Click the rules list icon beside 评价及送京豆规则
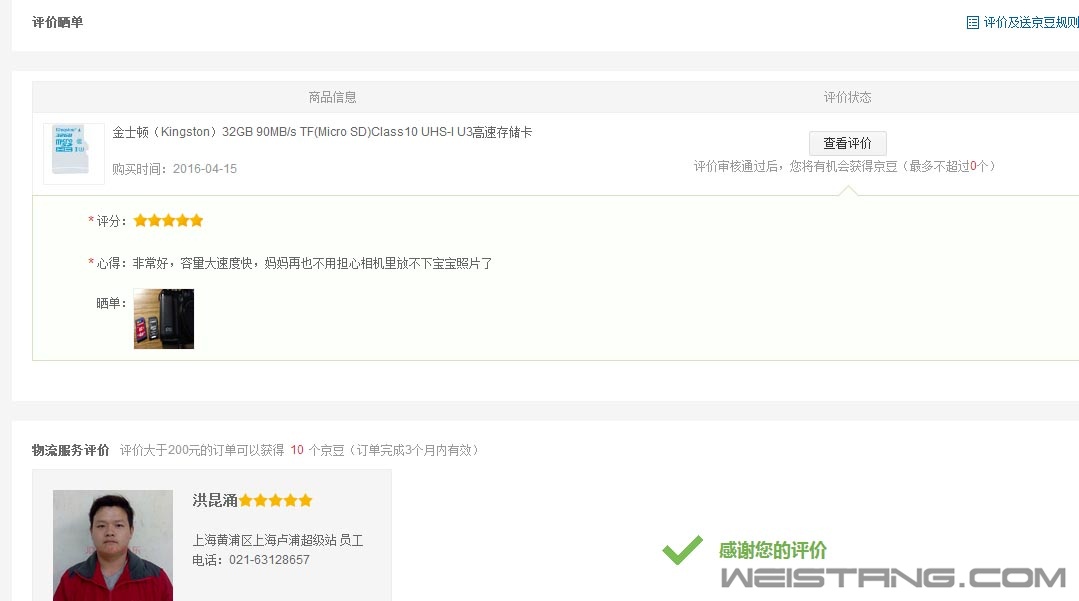 tap(972, 23)
